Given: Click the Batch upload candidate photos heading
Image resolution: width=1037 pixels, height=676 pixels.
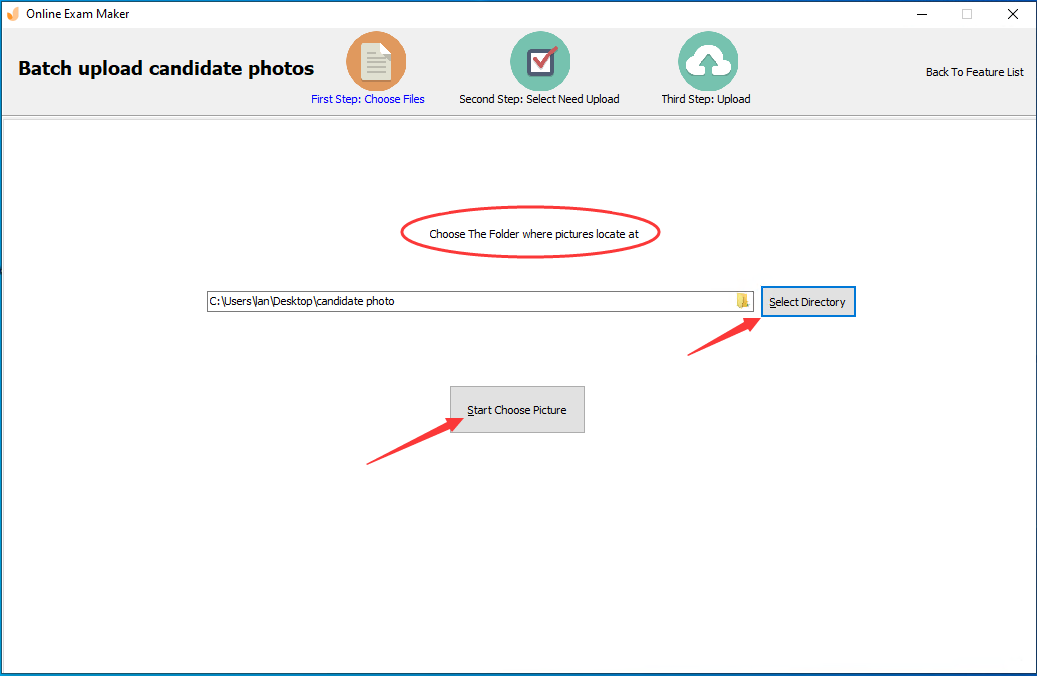Looking at the screenshot, I should click(166, 68).
